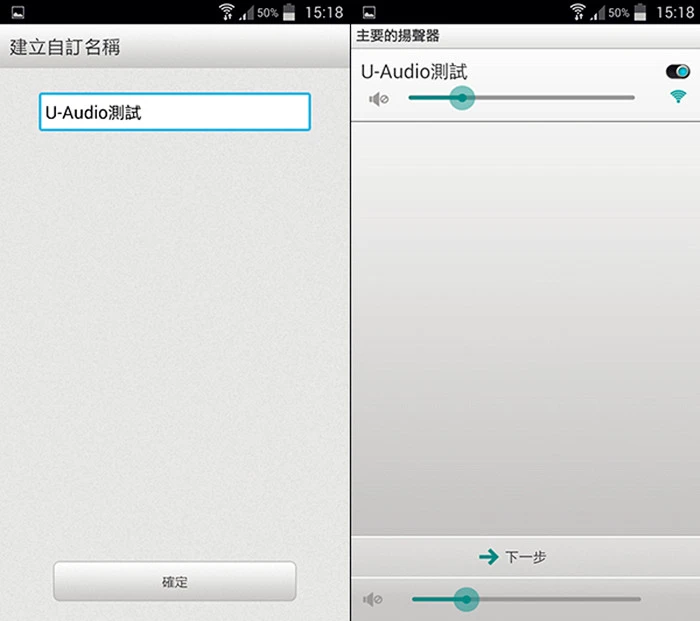Toggle the U-Audio測試 speaker switch
Image resolution: width=700 pixels, height=621 pixels.
(678, 71)
